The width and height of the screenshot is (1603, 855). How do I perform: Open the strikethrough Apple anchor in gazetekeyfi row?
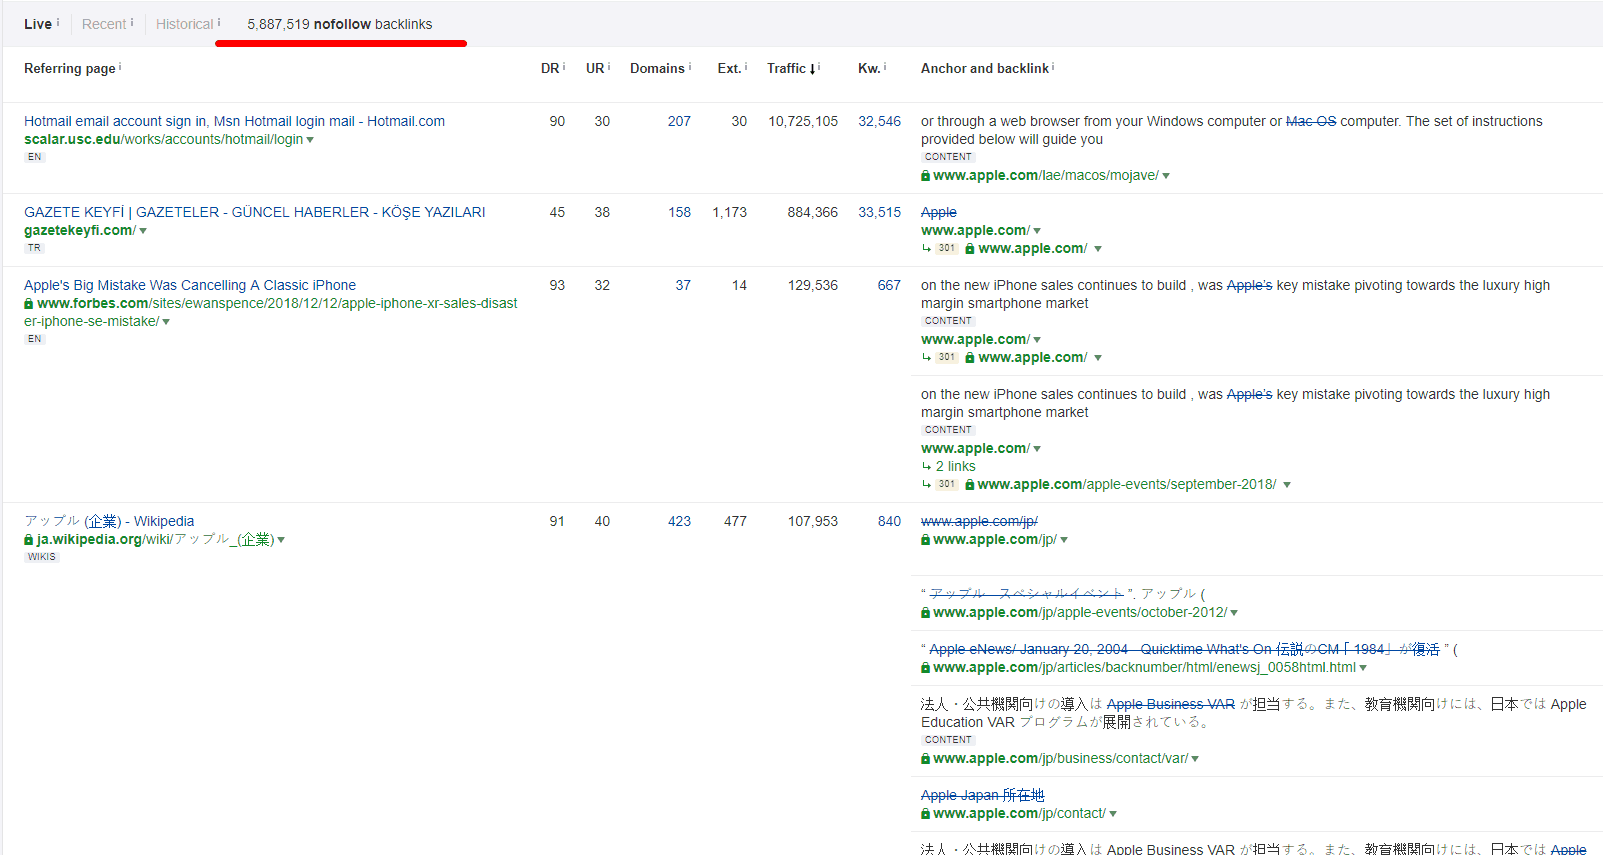(938, 212)
